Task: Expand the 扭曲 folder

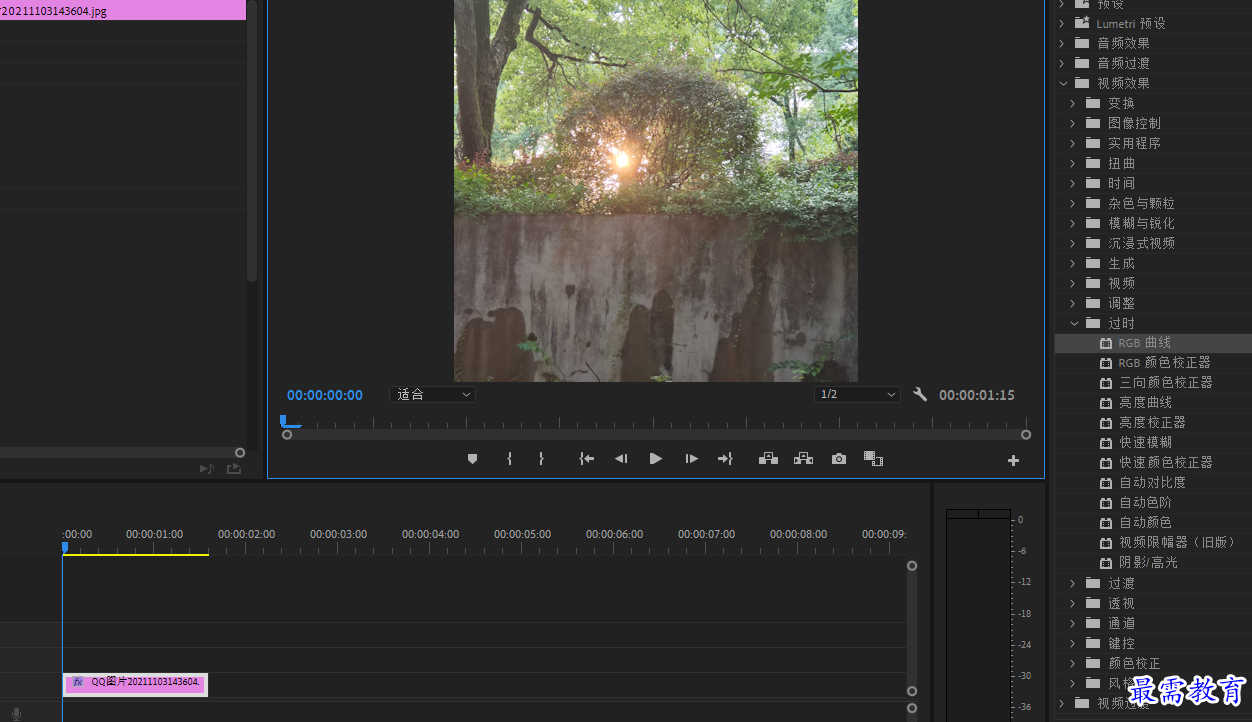Action: [x=1073, y=163]
